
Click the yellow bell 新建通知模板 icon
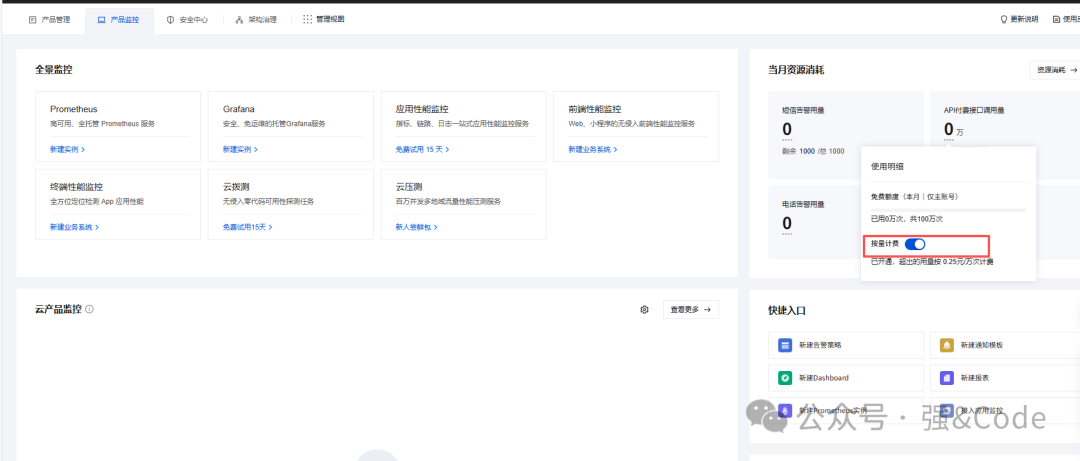[x=946, y=345]
